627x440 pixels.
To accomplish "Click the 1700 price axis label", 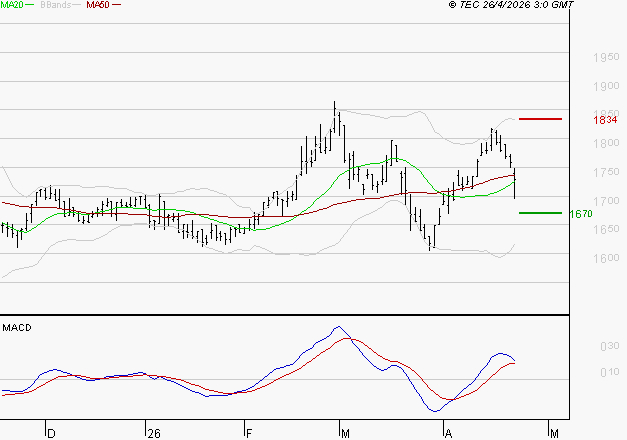I will (x=606, y=200).
